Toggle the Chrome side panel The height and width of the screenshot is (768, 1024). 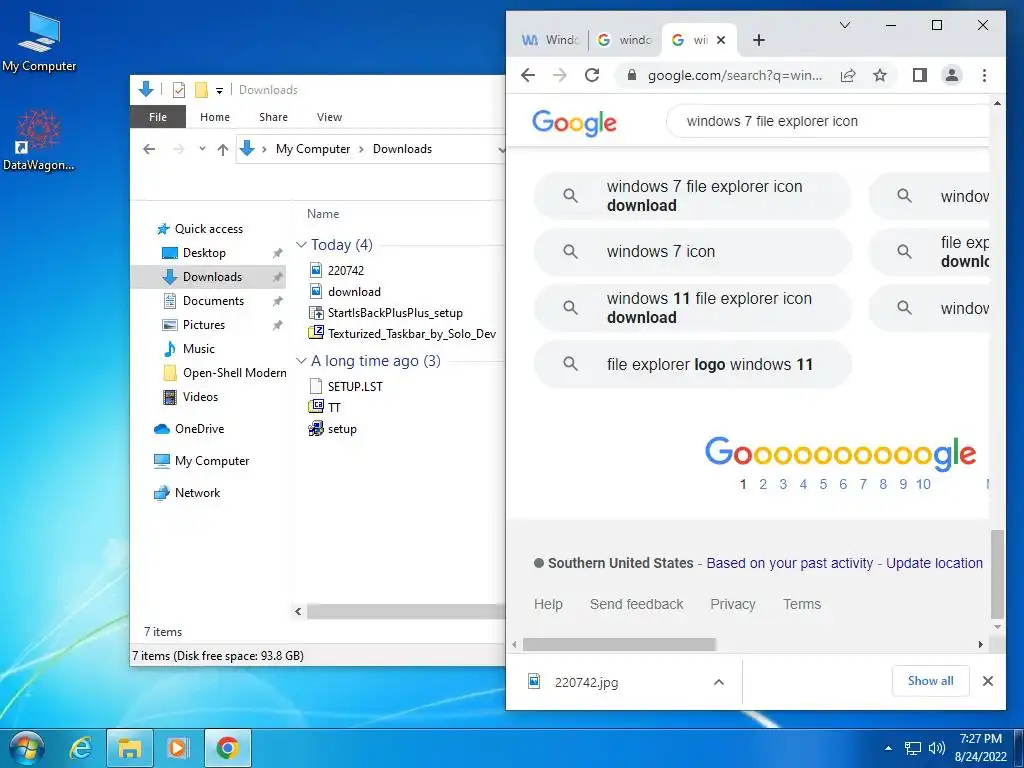pos(920,76)
